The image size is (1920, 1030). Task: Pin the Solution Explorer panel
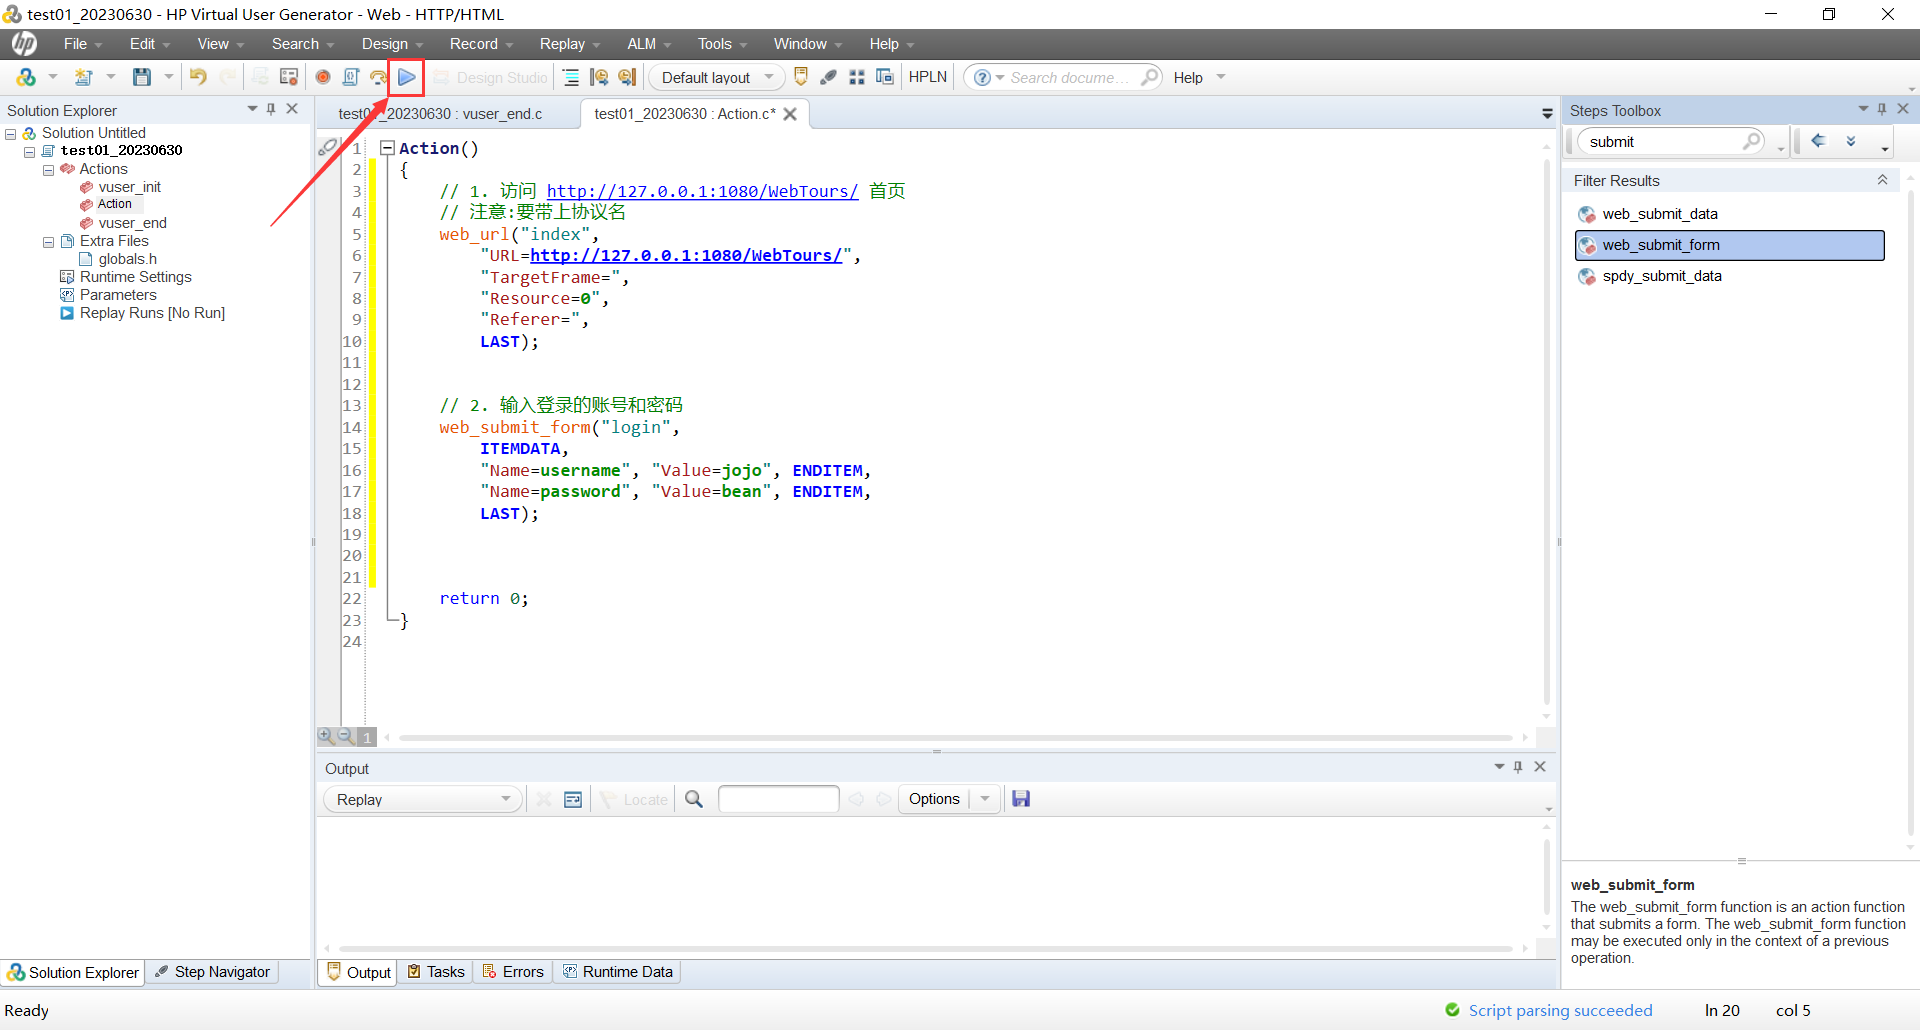(x=271, y=109)
